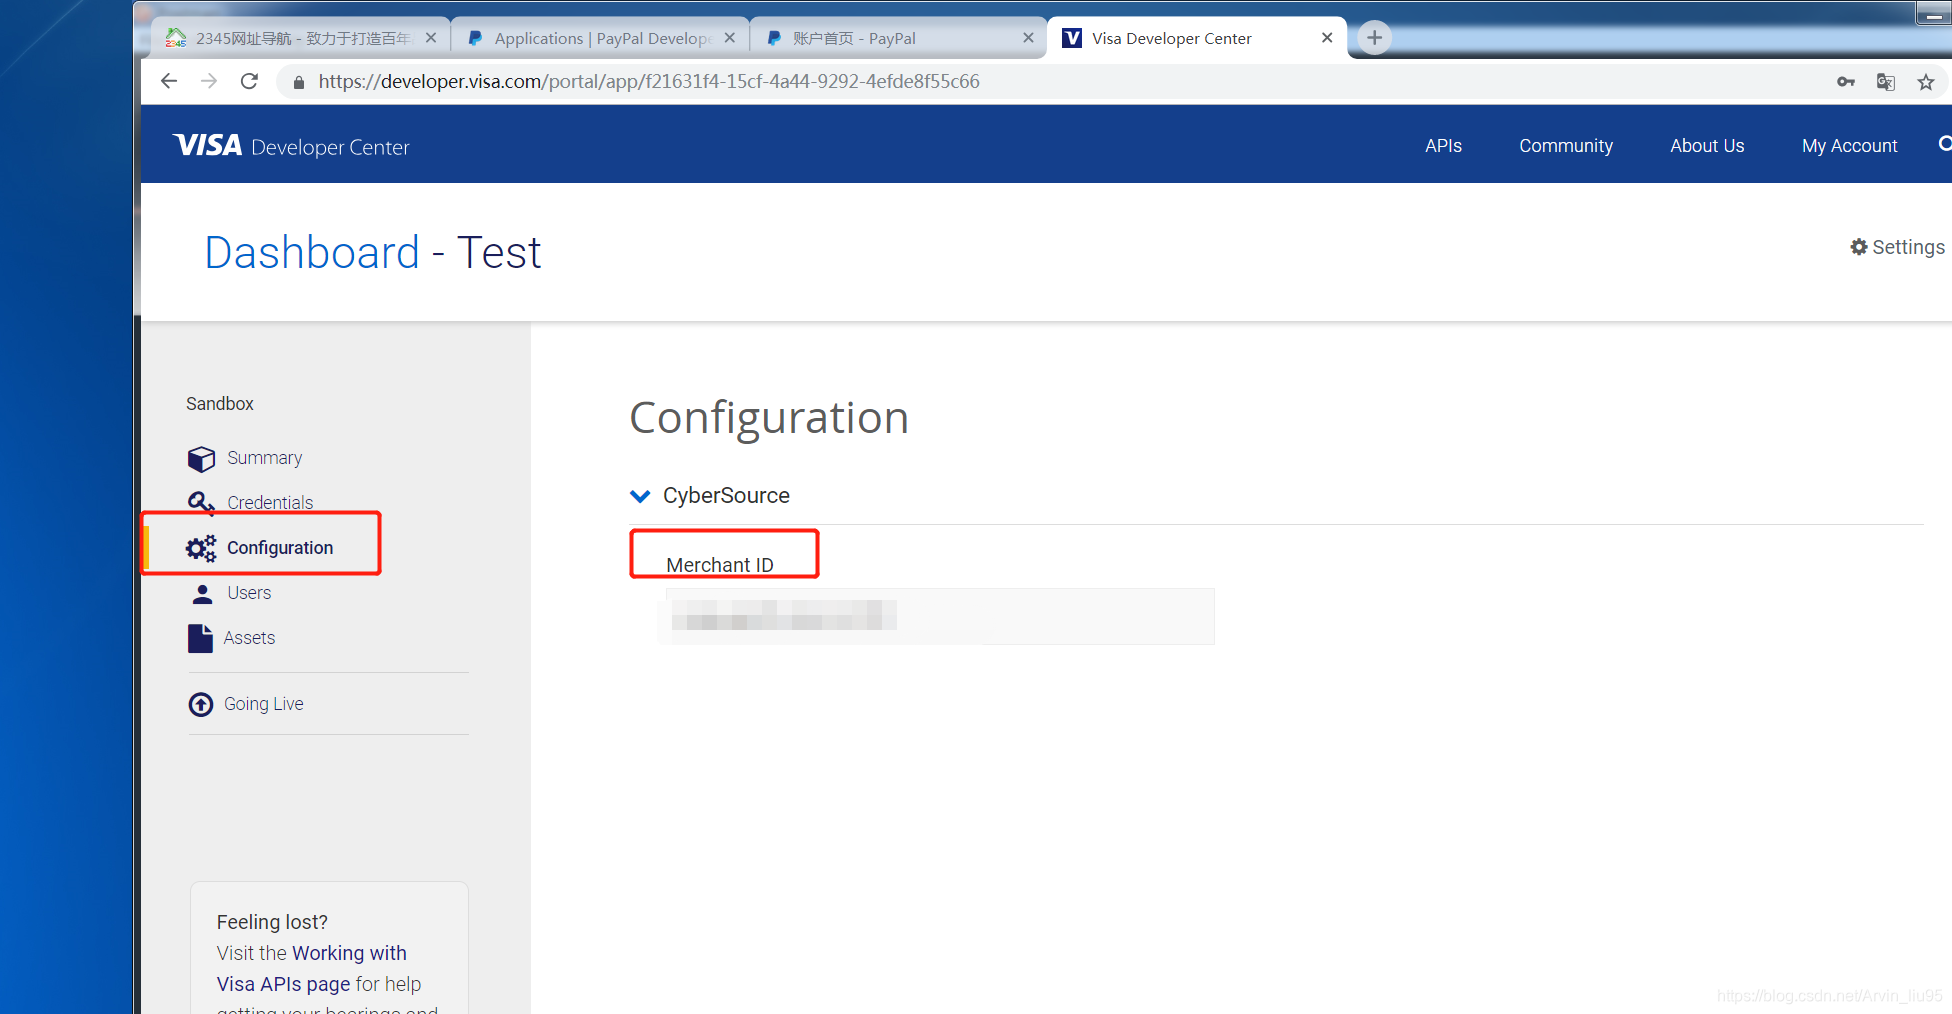Open Credentials in the sidebar
This screenshot has height=1014, width=1952.
270,502
